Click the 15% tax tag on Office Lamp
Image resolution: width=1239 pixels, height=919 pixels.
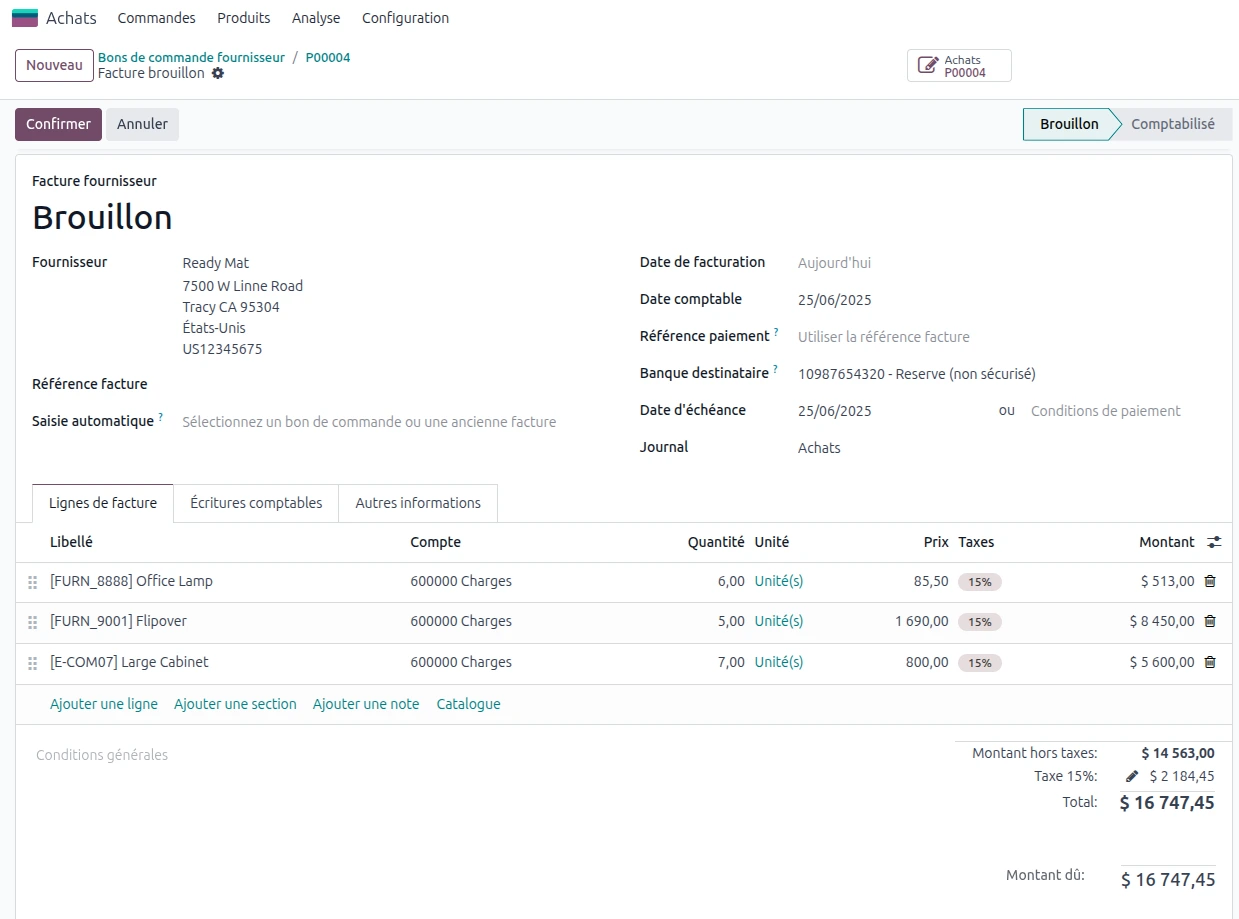[x=979, y=582]
